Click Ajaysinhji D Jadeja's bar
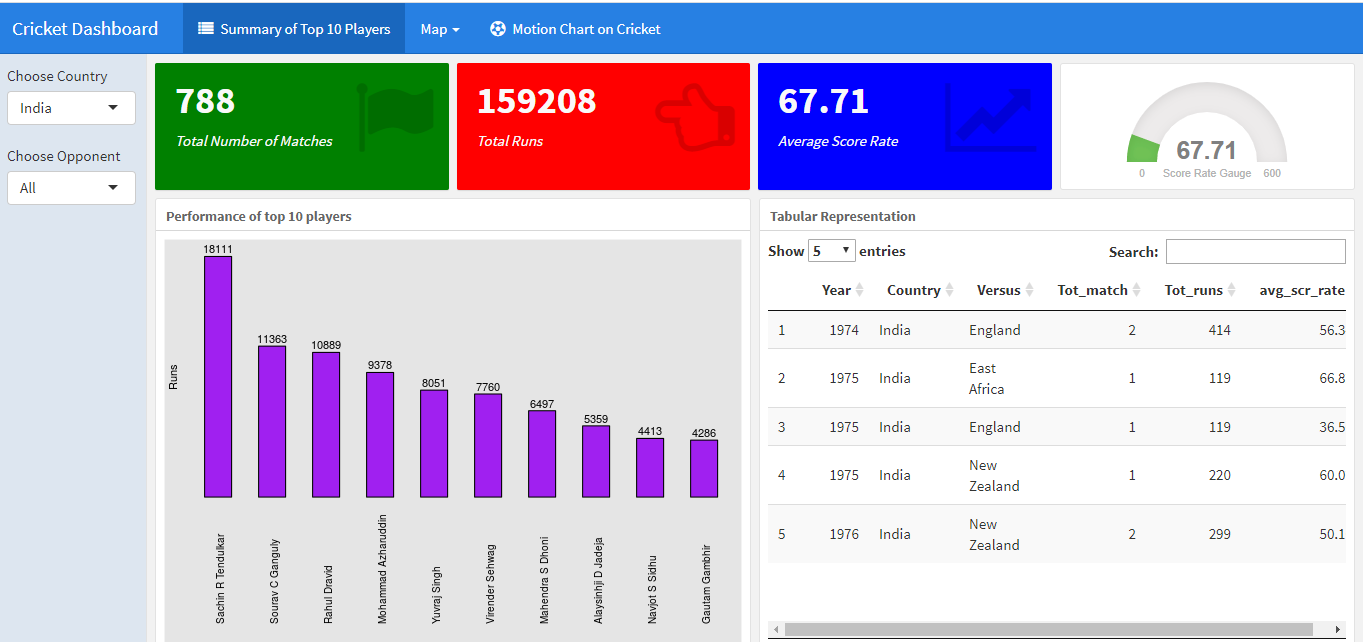The width and height of the screenshot is (1363, 642). (596, 462)
